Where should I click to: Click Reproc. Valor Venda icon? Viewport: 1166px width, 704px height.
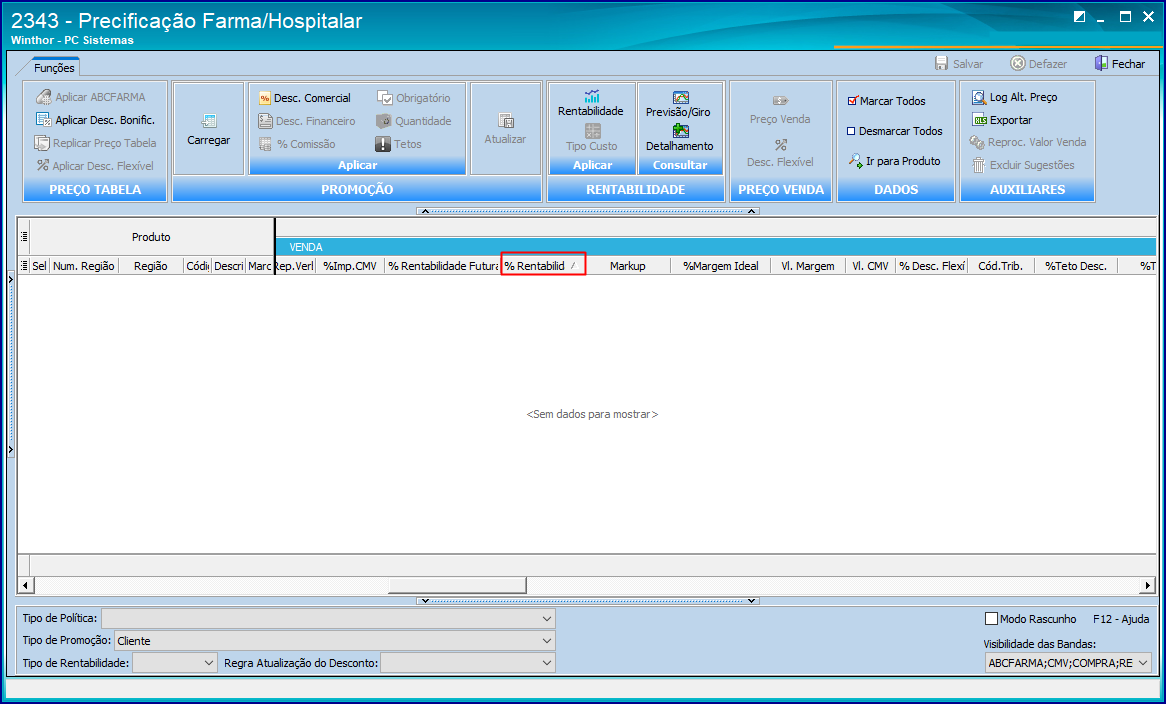[977, 142]
